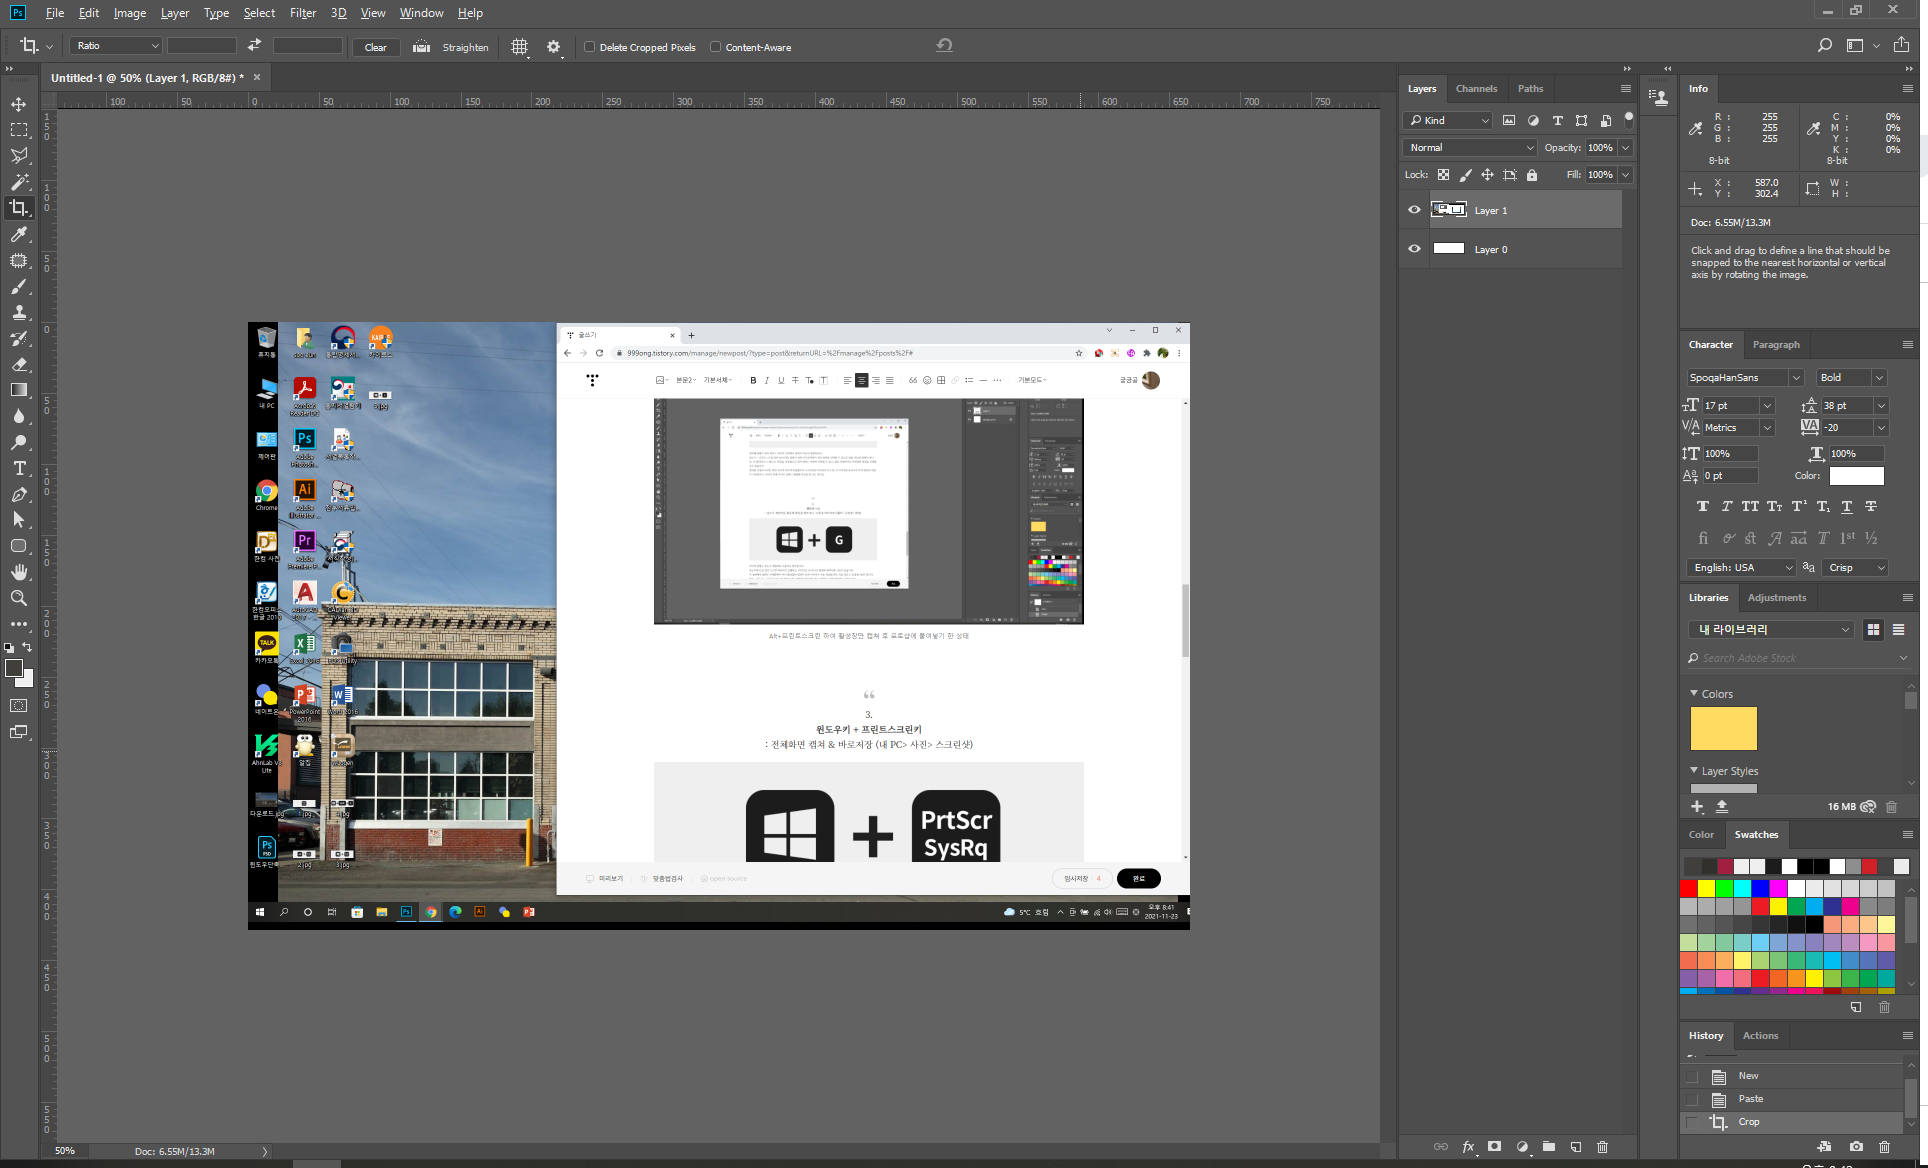Click the delete layer trash icon
Screen dimensions: 1928x1168
pyautogui.click(x=1602, y=1147)
